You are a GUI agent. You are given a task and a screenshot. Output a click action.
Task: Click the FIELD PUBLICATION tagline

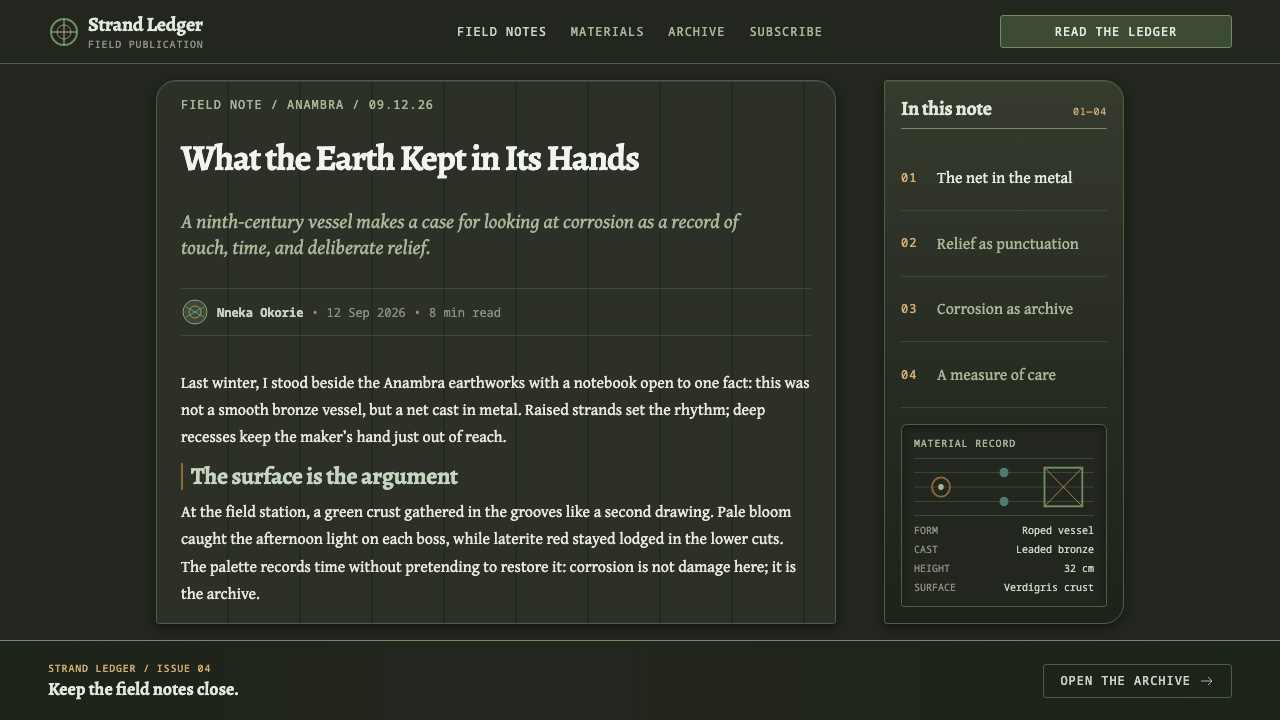[x=146, y=45]
